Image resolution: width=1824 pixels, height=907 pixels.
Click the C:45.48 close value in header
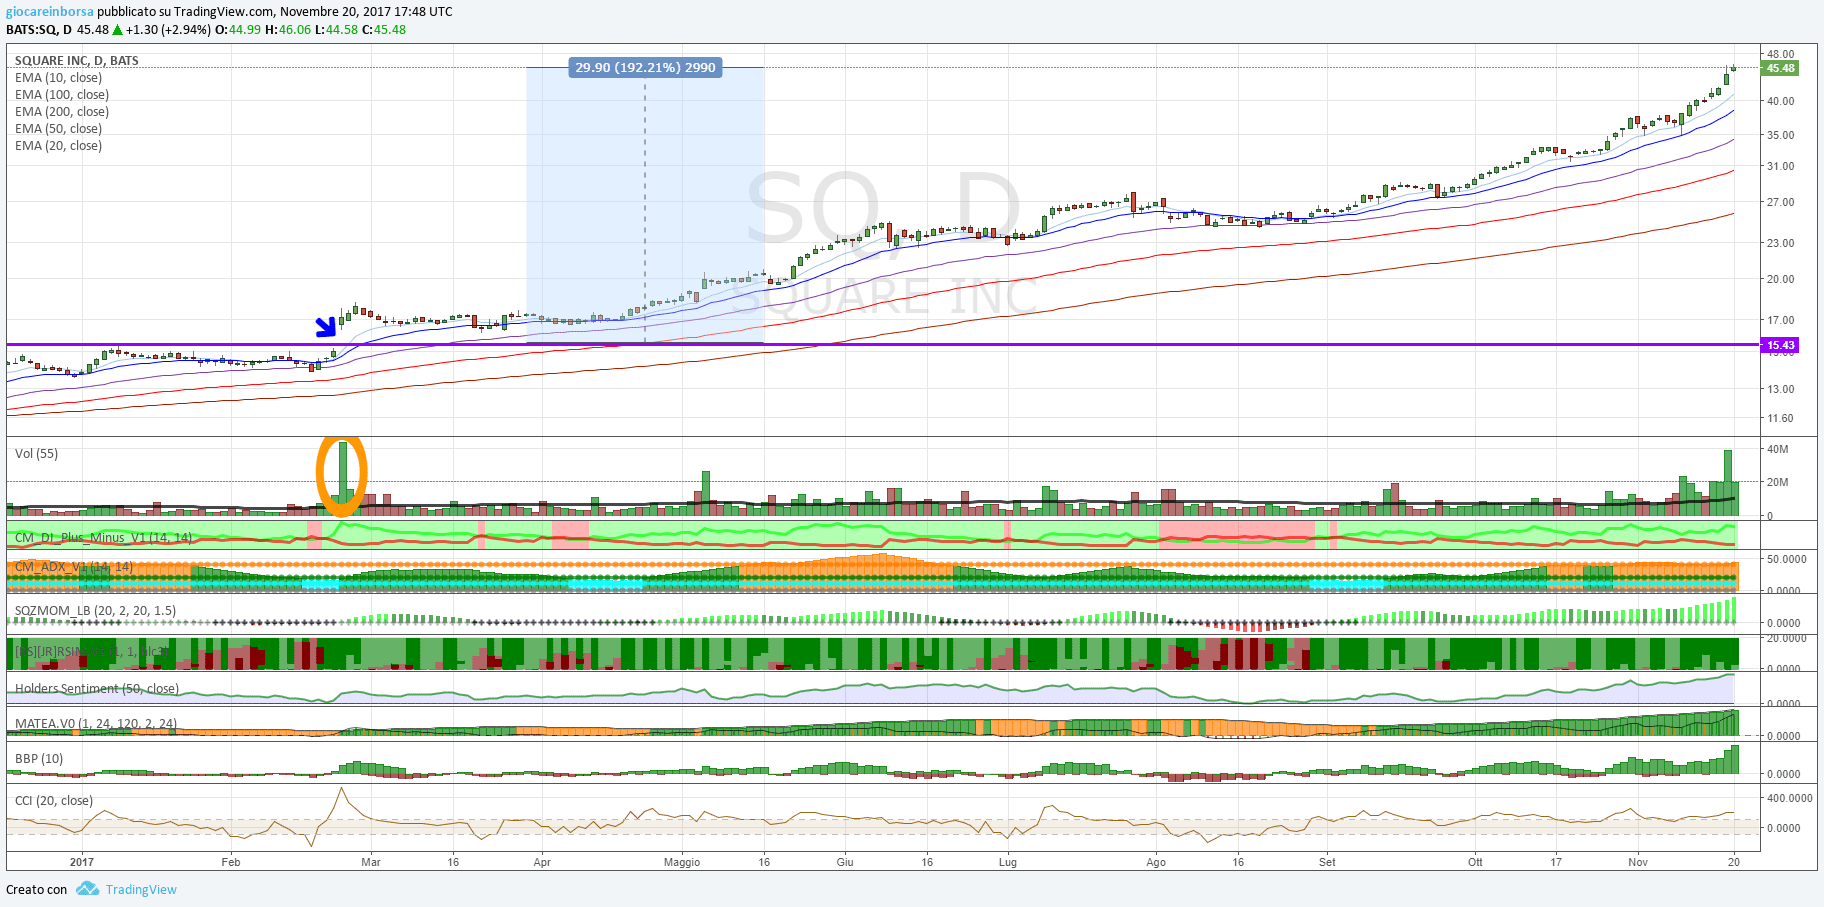[384, 30]
